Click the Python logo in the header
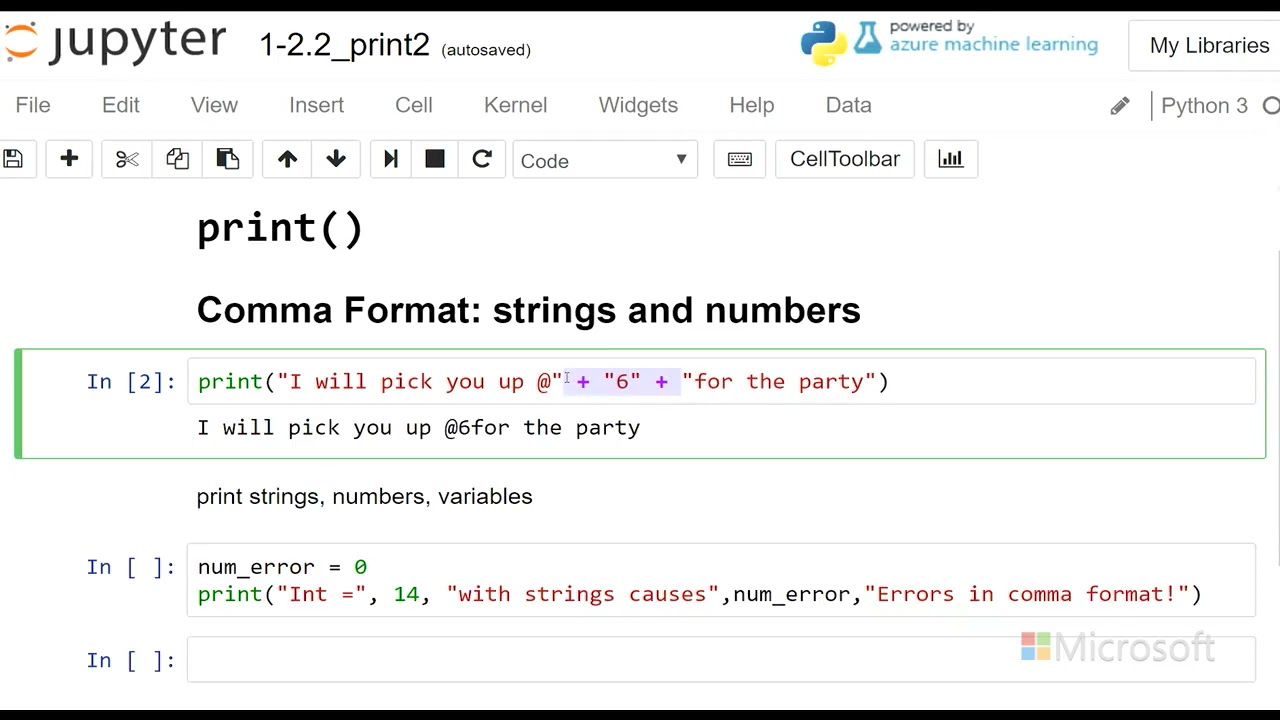Screen dimensions: 1280x720 (x=824, y=43)
